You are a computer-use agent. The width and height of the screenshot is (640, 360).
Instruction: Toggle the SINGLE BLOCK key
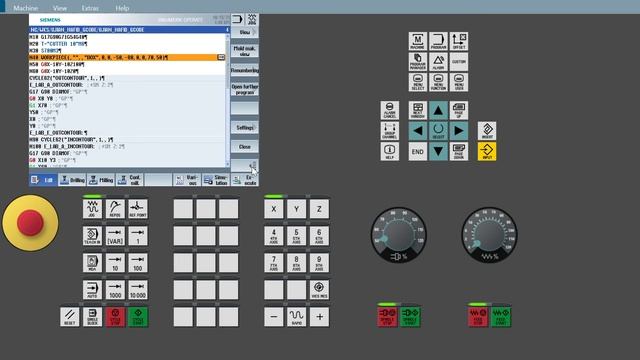pos(92,317)
